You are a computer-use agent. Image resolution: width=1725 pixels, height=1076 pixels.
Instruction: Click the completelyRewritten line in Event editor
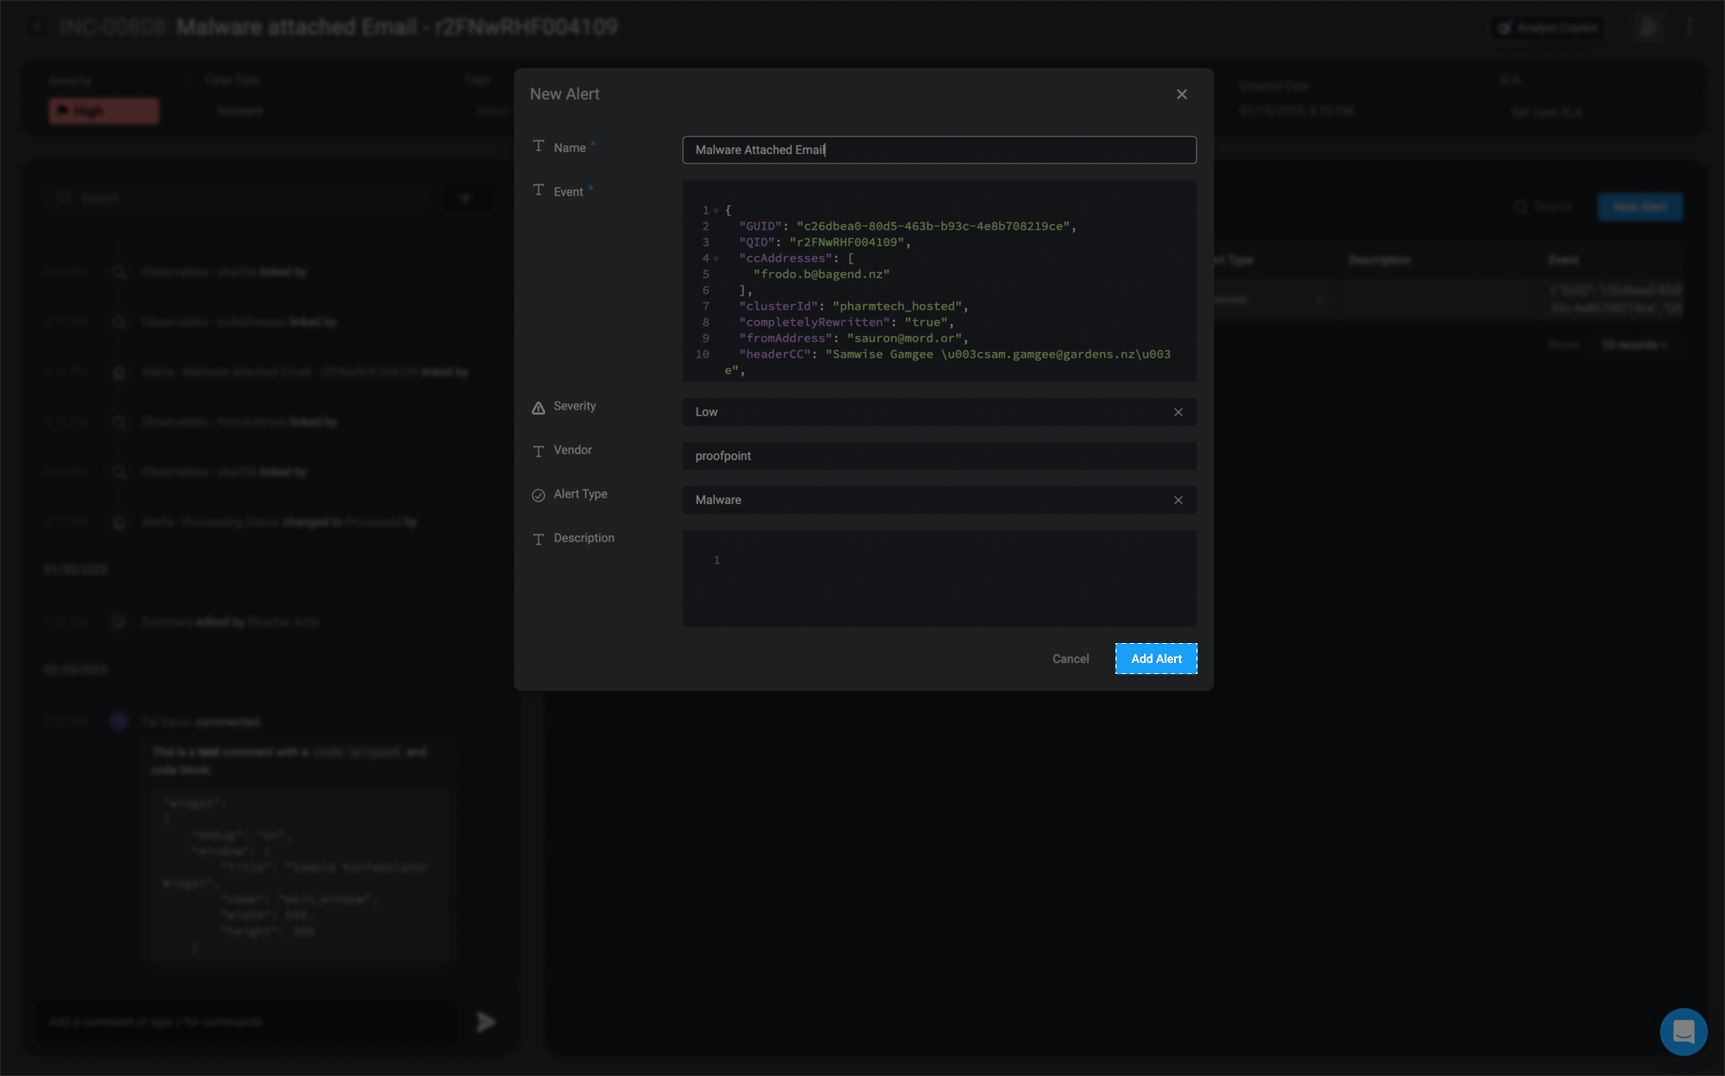(847, 322)
